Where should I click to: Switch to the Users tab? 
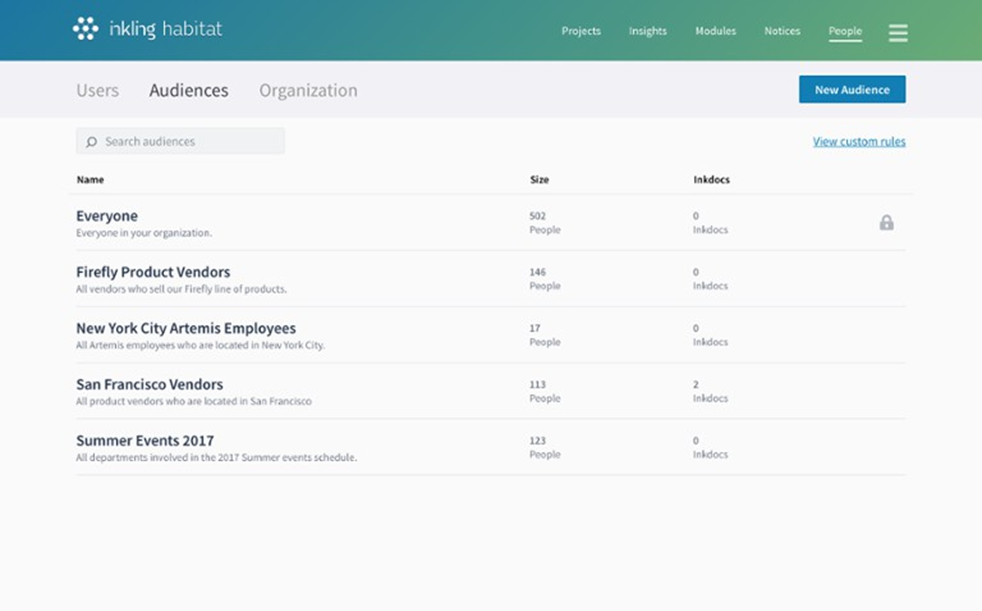(97, 90)
